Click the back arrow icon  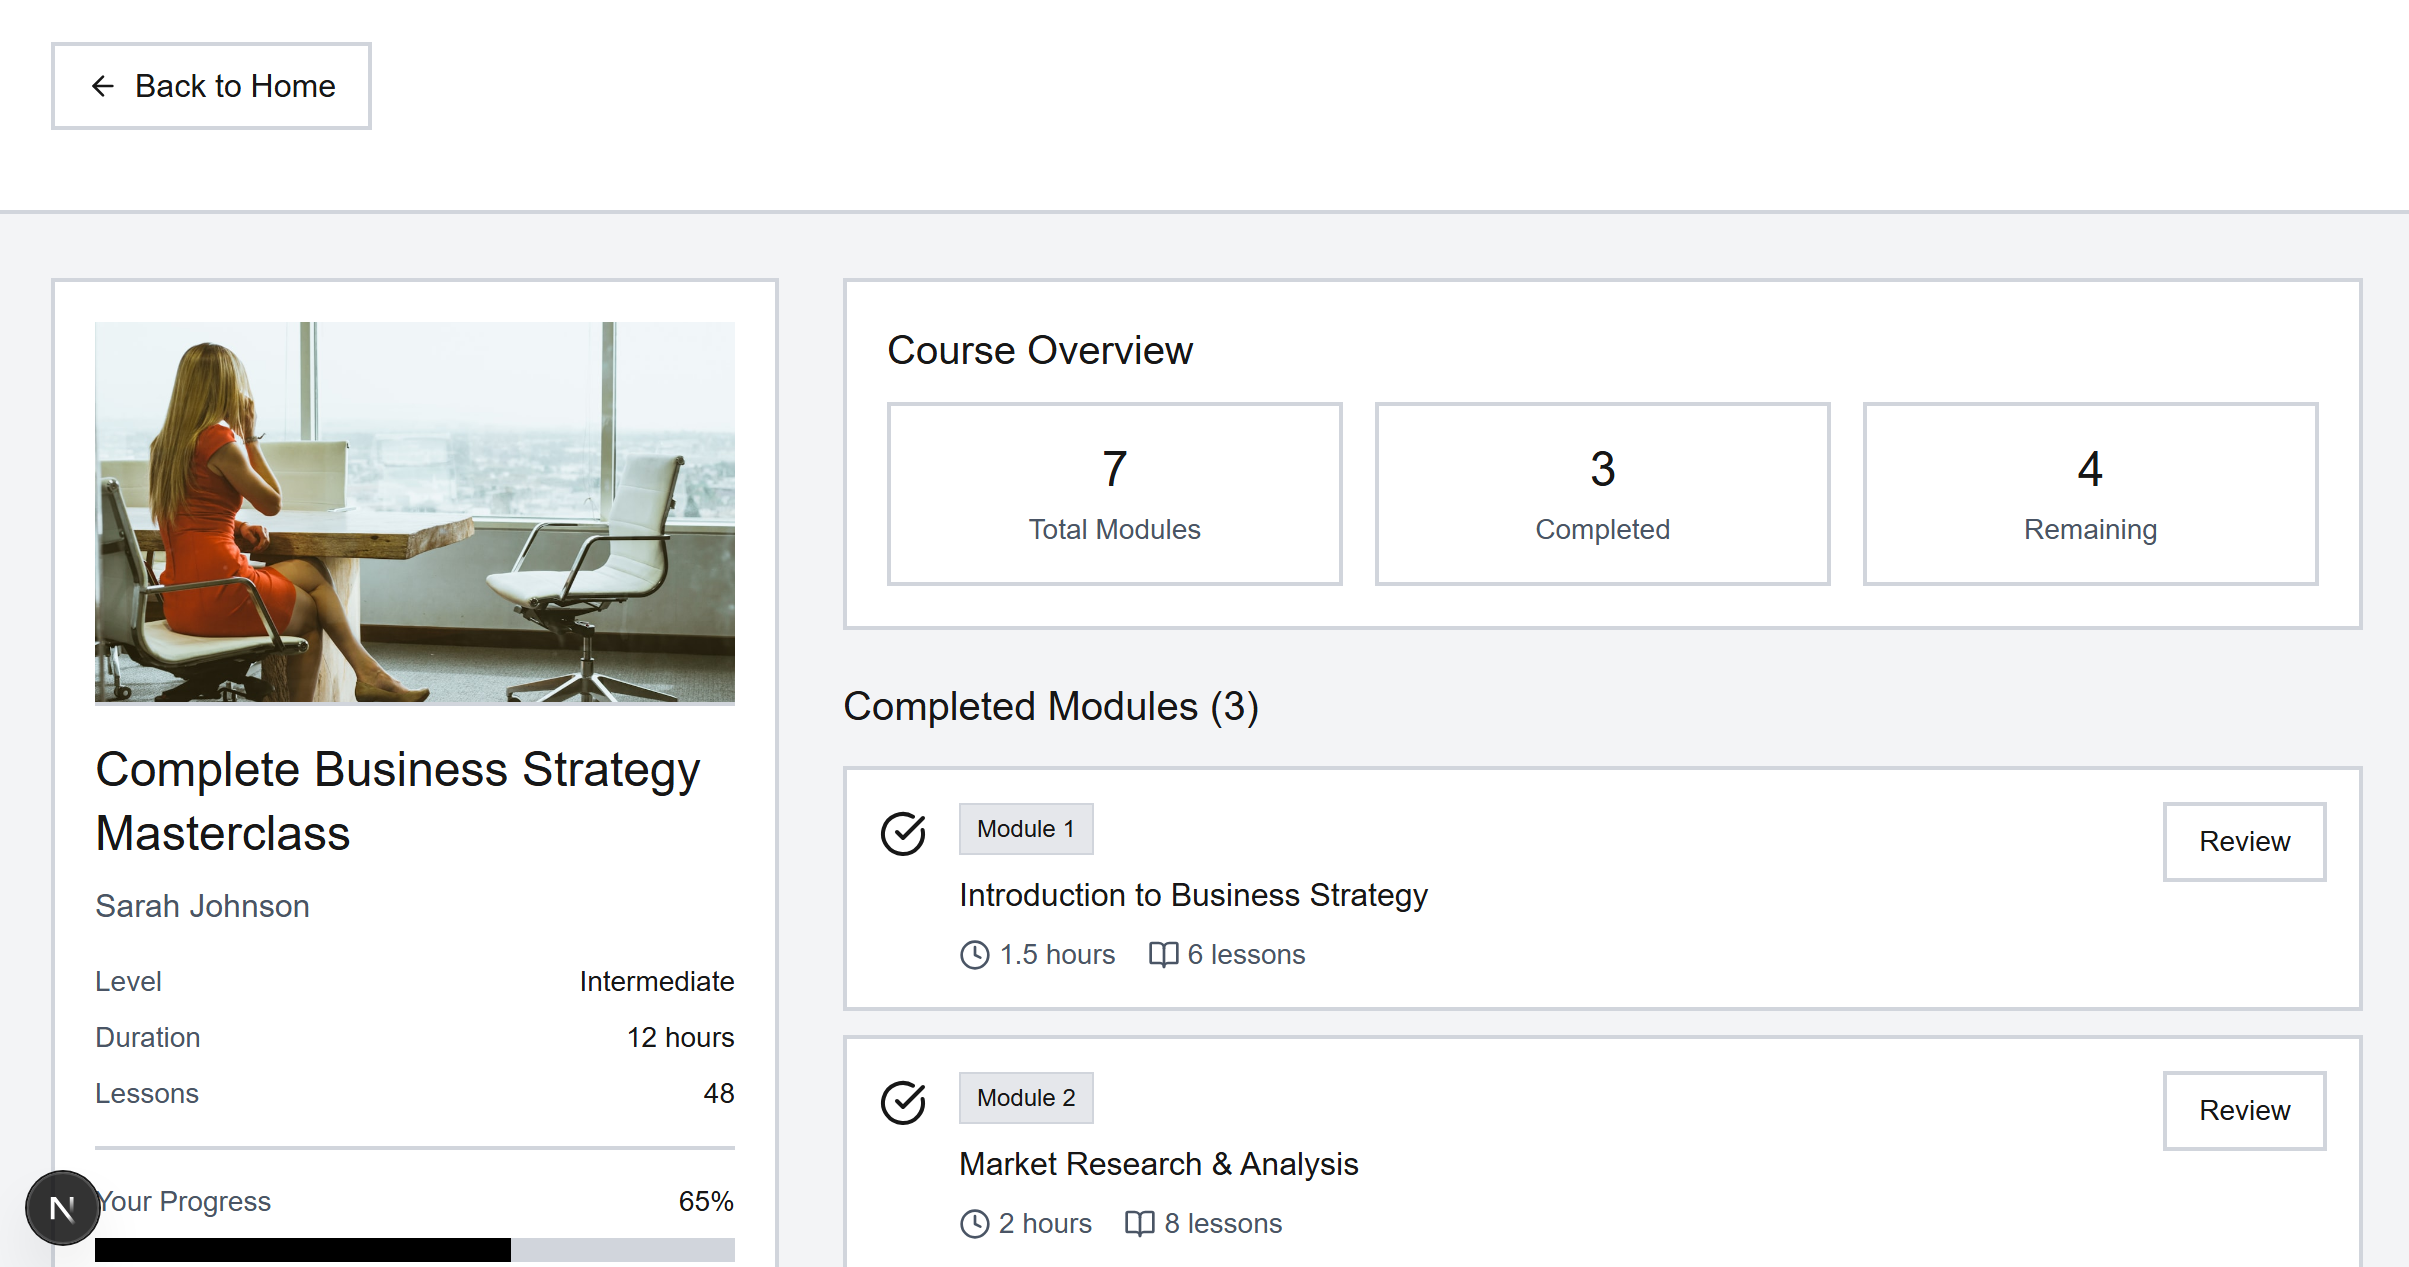[x=102, y=86]
